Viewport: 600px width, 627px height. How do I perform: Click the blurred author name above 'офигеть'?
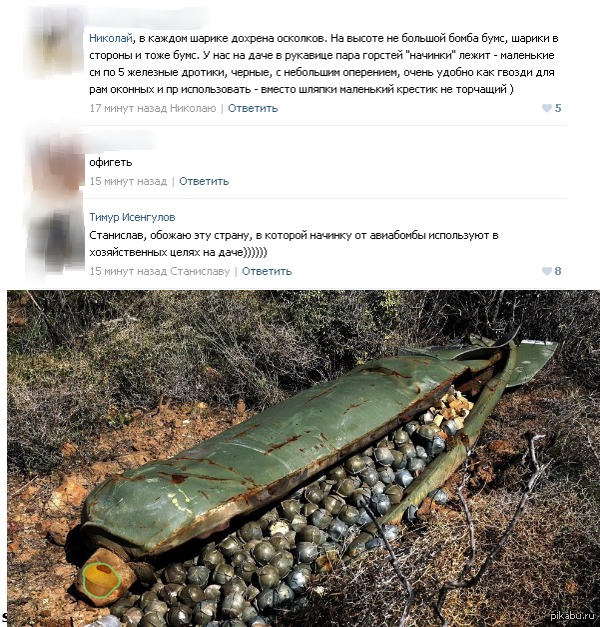(122, 144)
